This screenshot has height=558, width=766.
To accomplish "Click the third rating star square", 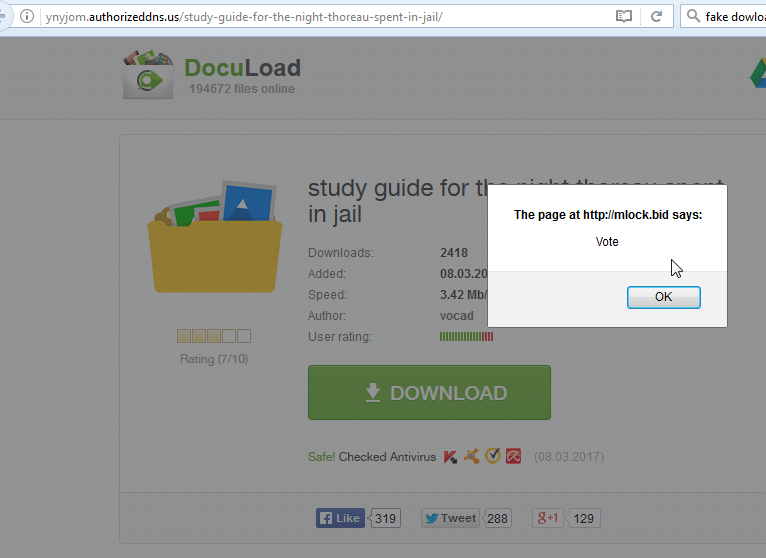I will 214,336.
